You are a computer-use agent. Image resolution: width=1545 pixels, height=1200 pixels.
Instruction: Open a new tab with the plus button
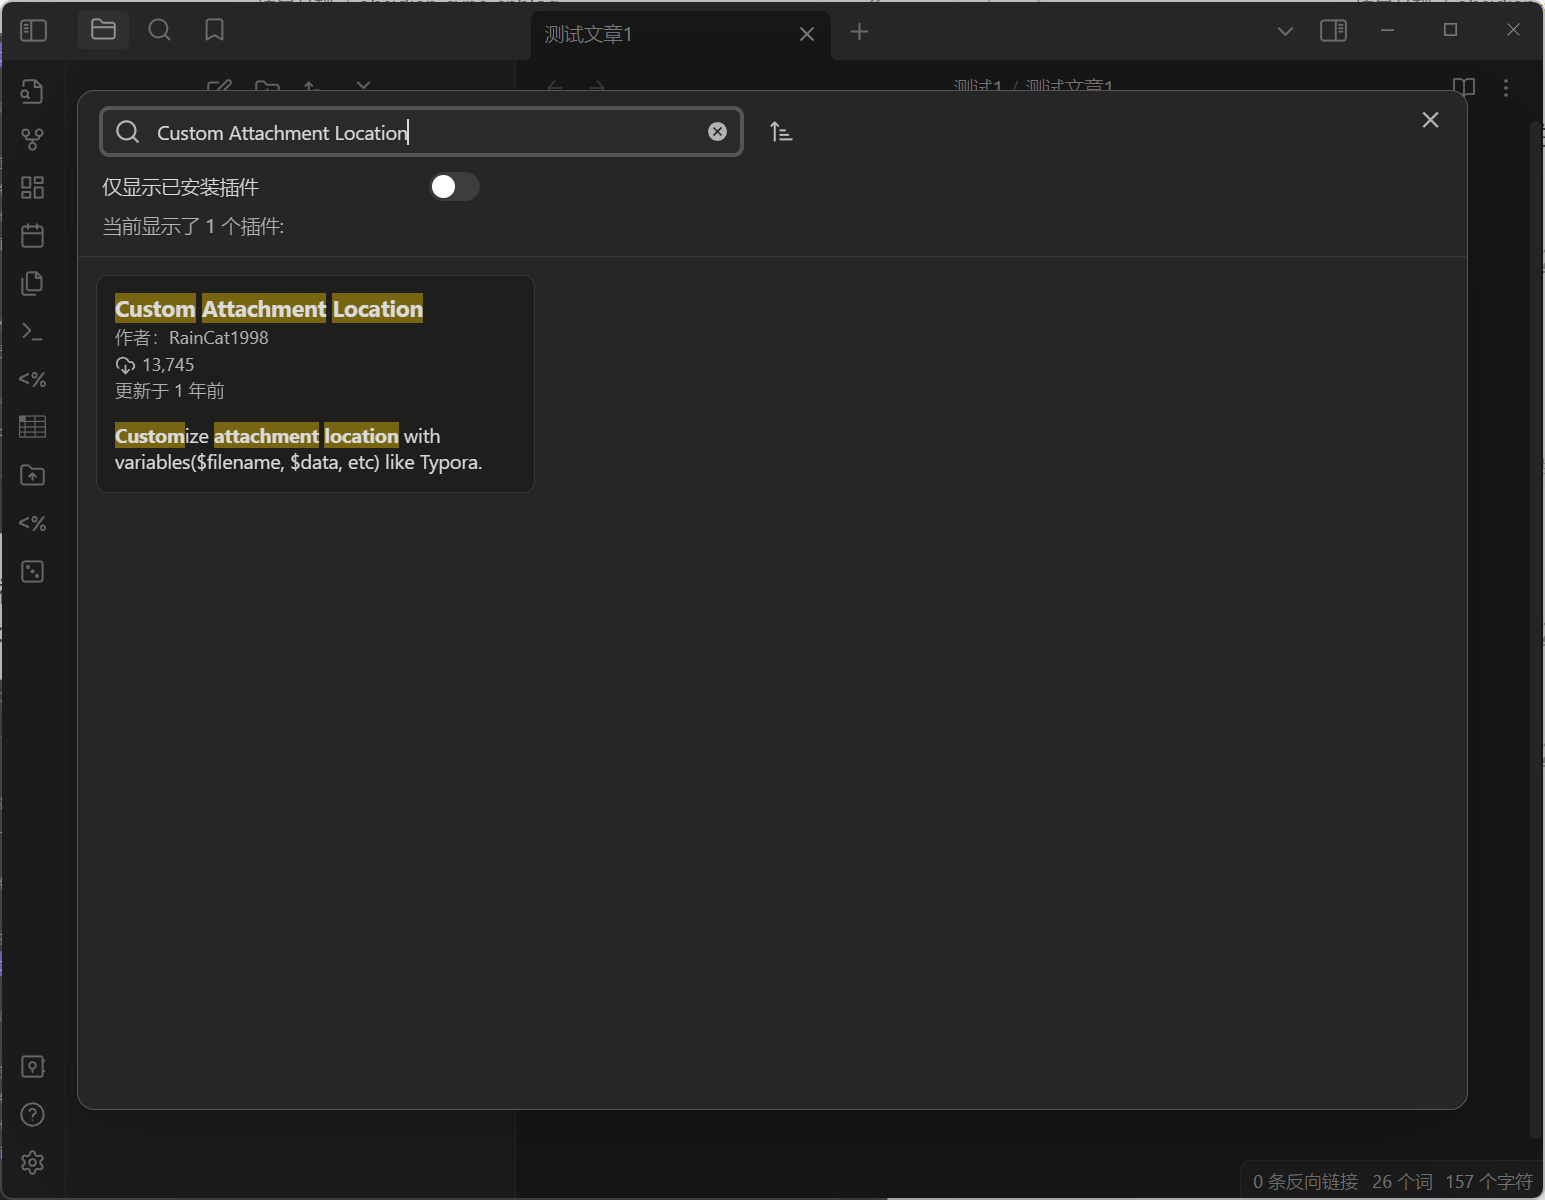(860, 31)
